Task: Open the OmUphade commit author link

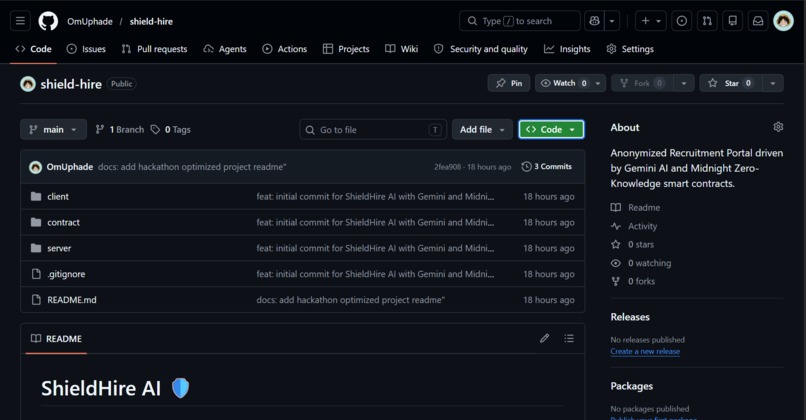Action: pyautogui.click(x=70, y=167)
